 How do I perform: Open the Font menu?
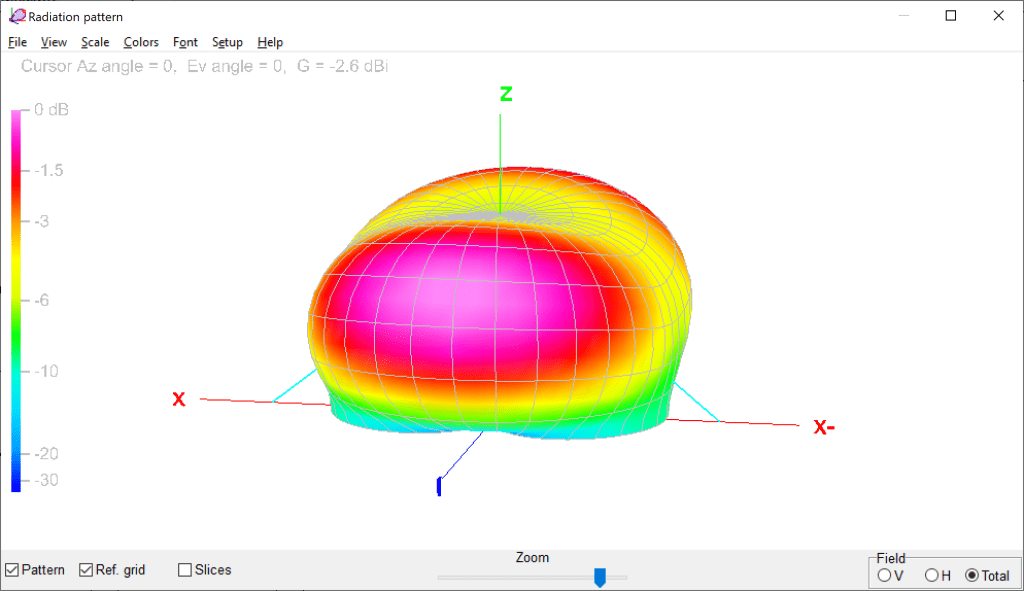coord(185,42)
